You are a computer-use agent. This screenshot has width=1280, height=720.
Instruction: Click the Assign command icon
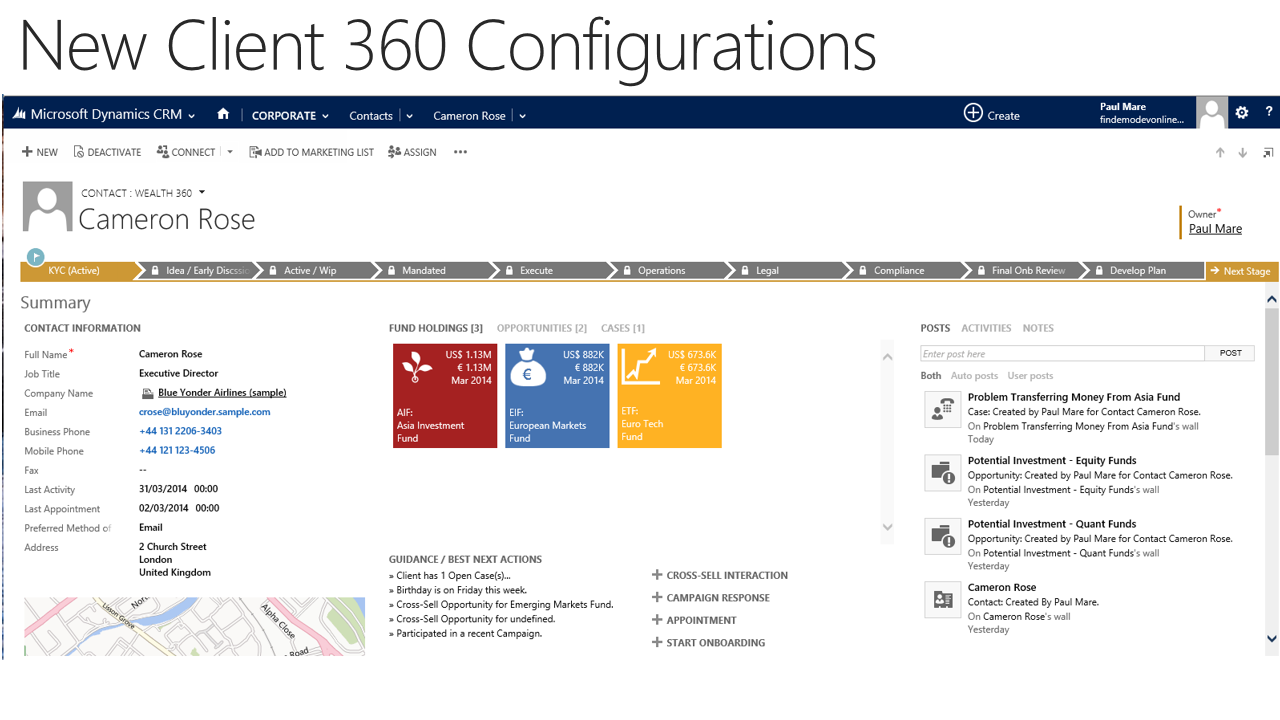[x=395, y=152]
